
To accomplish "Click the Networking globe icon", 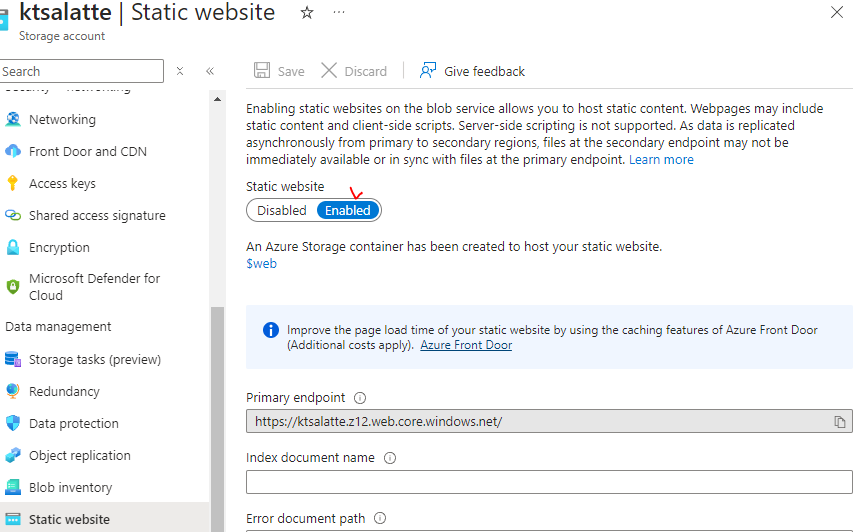I will click(13, 119).
